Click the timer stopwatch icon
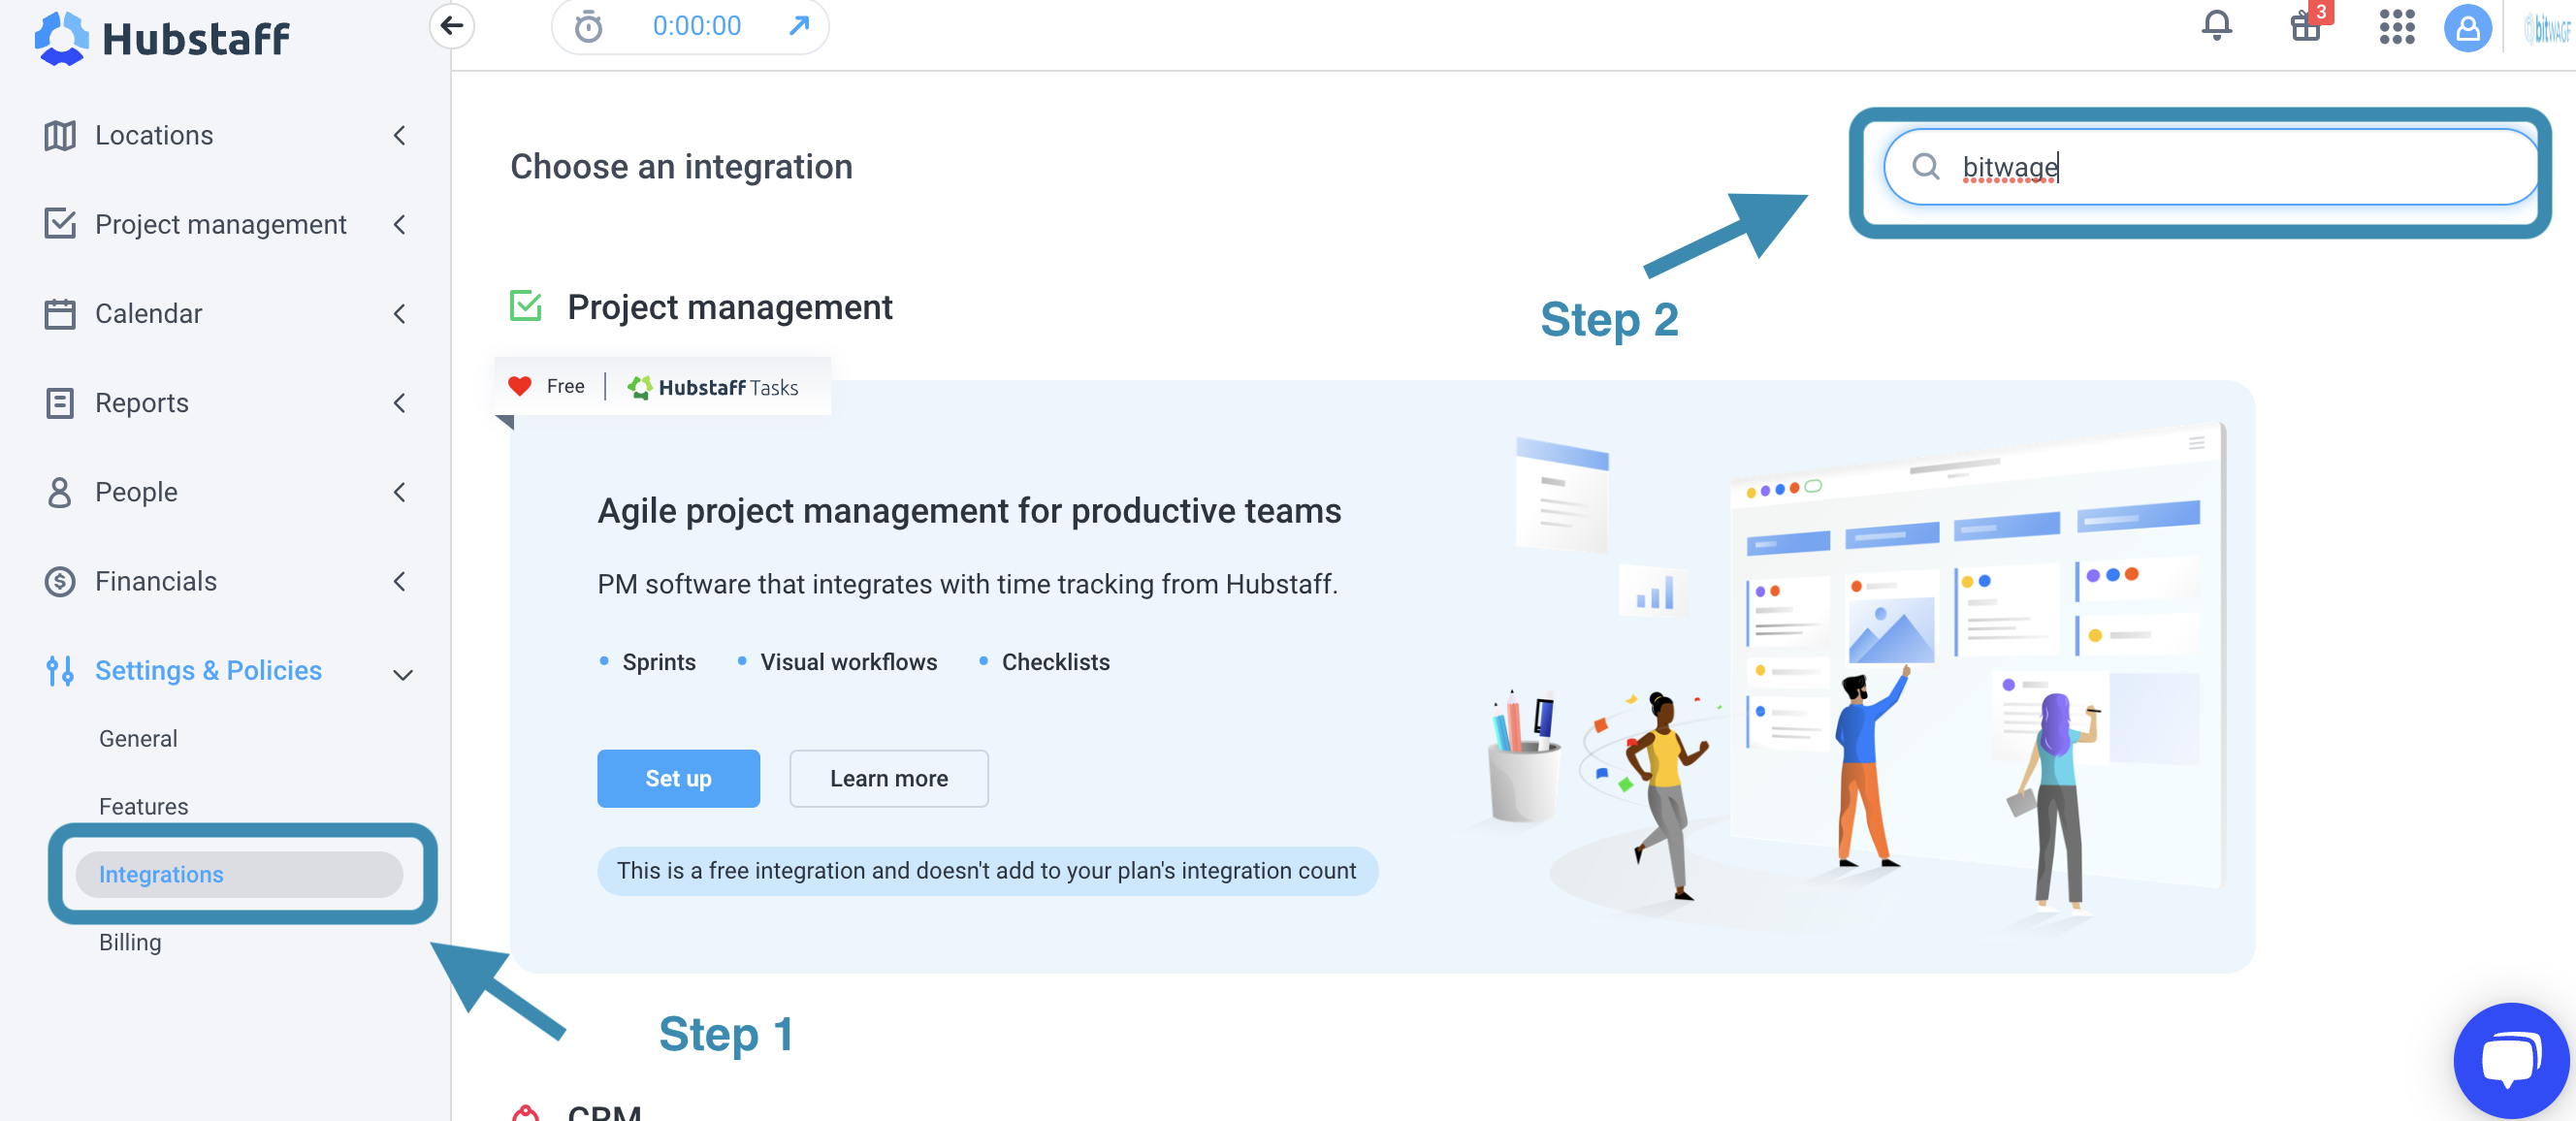Viewport: 2576px width, 1121px height. 589,27
